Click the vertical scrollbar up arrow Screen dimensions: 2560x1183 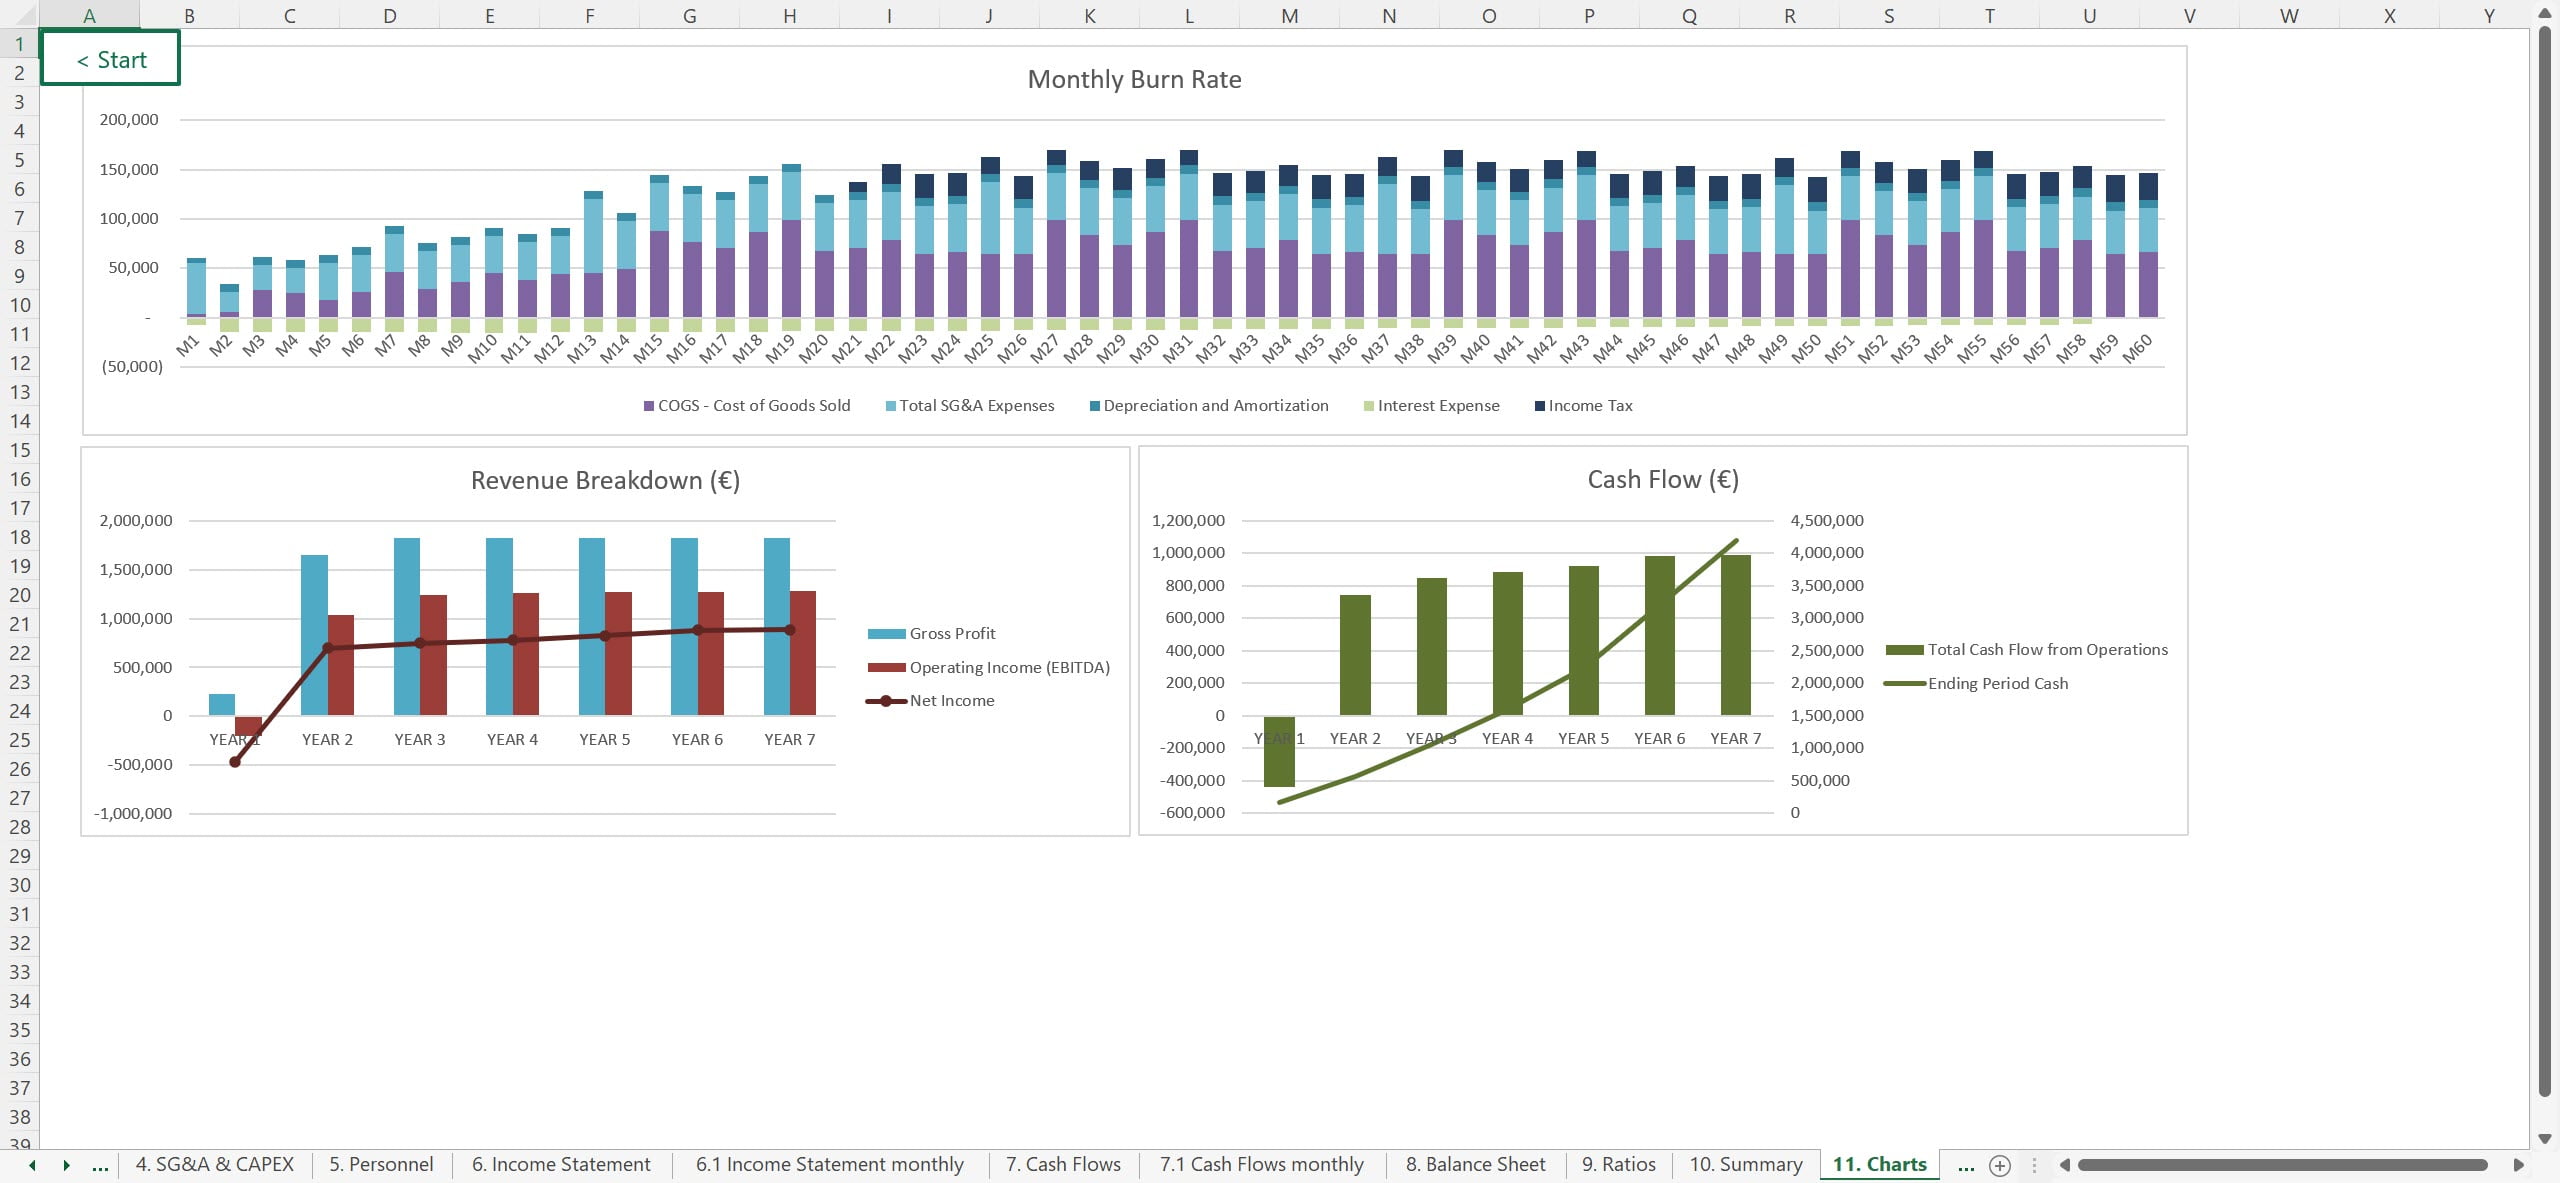pyautogui.click(x=2545, y=13)
